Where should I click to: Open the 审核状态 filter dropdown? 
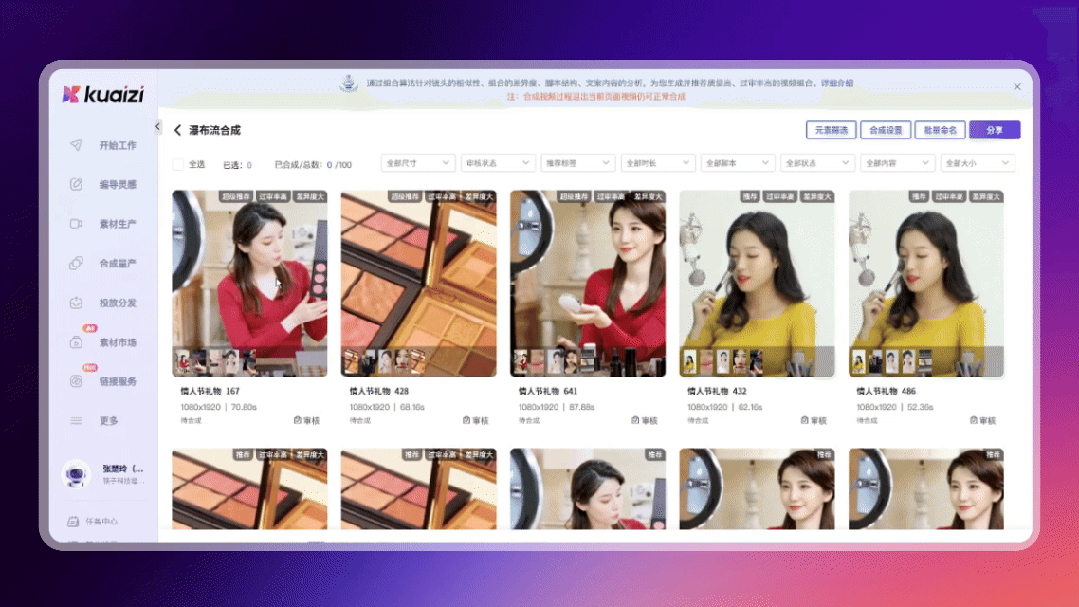[498, 163]
